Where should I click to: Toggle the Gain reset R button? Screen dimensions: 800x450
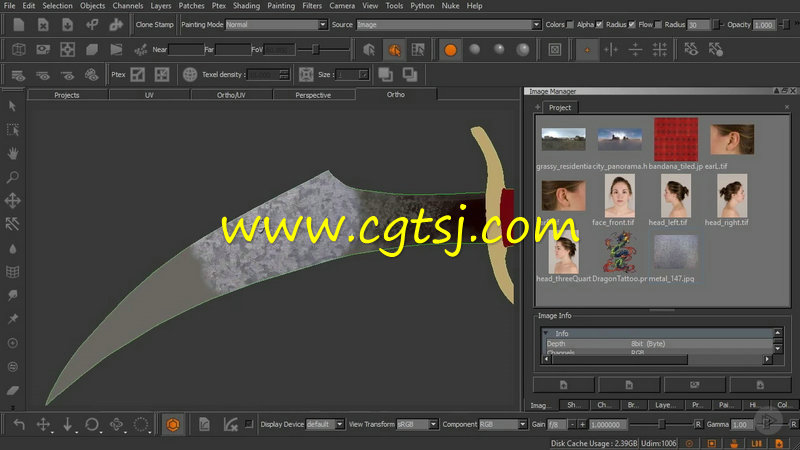[698, 424]
